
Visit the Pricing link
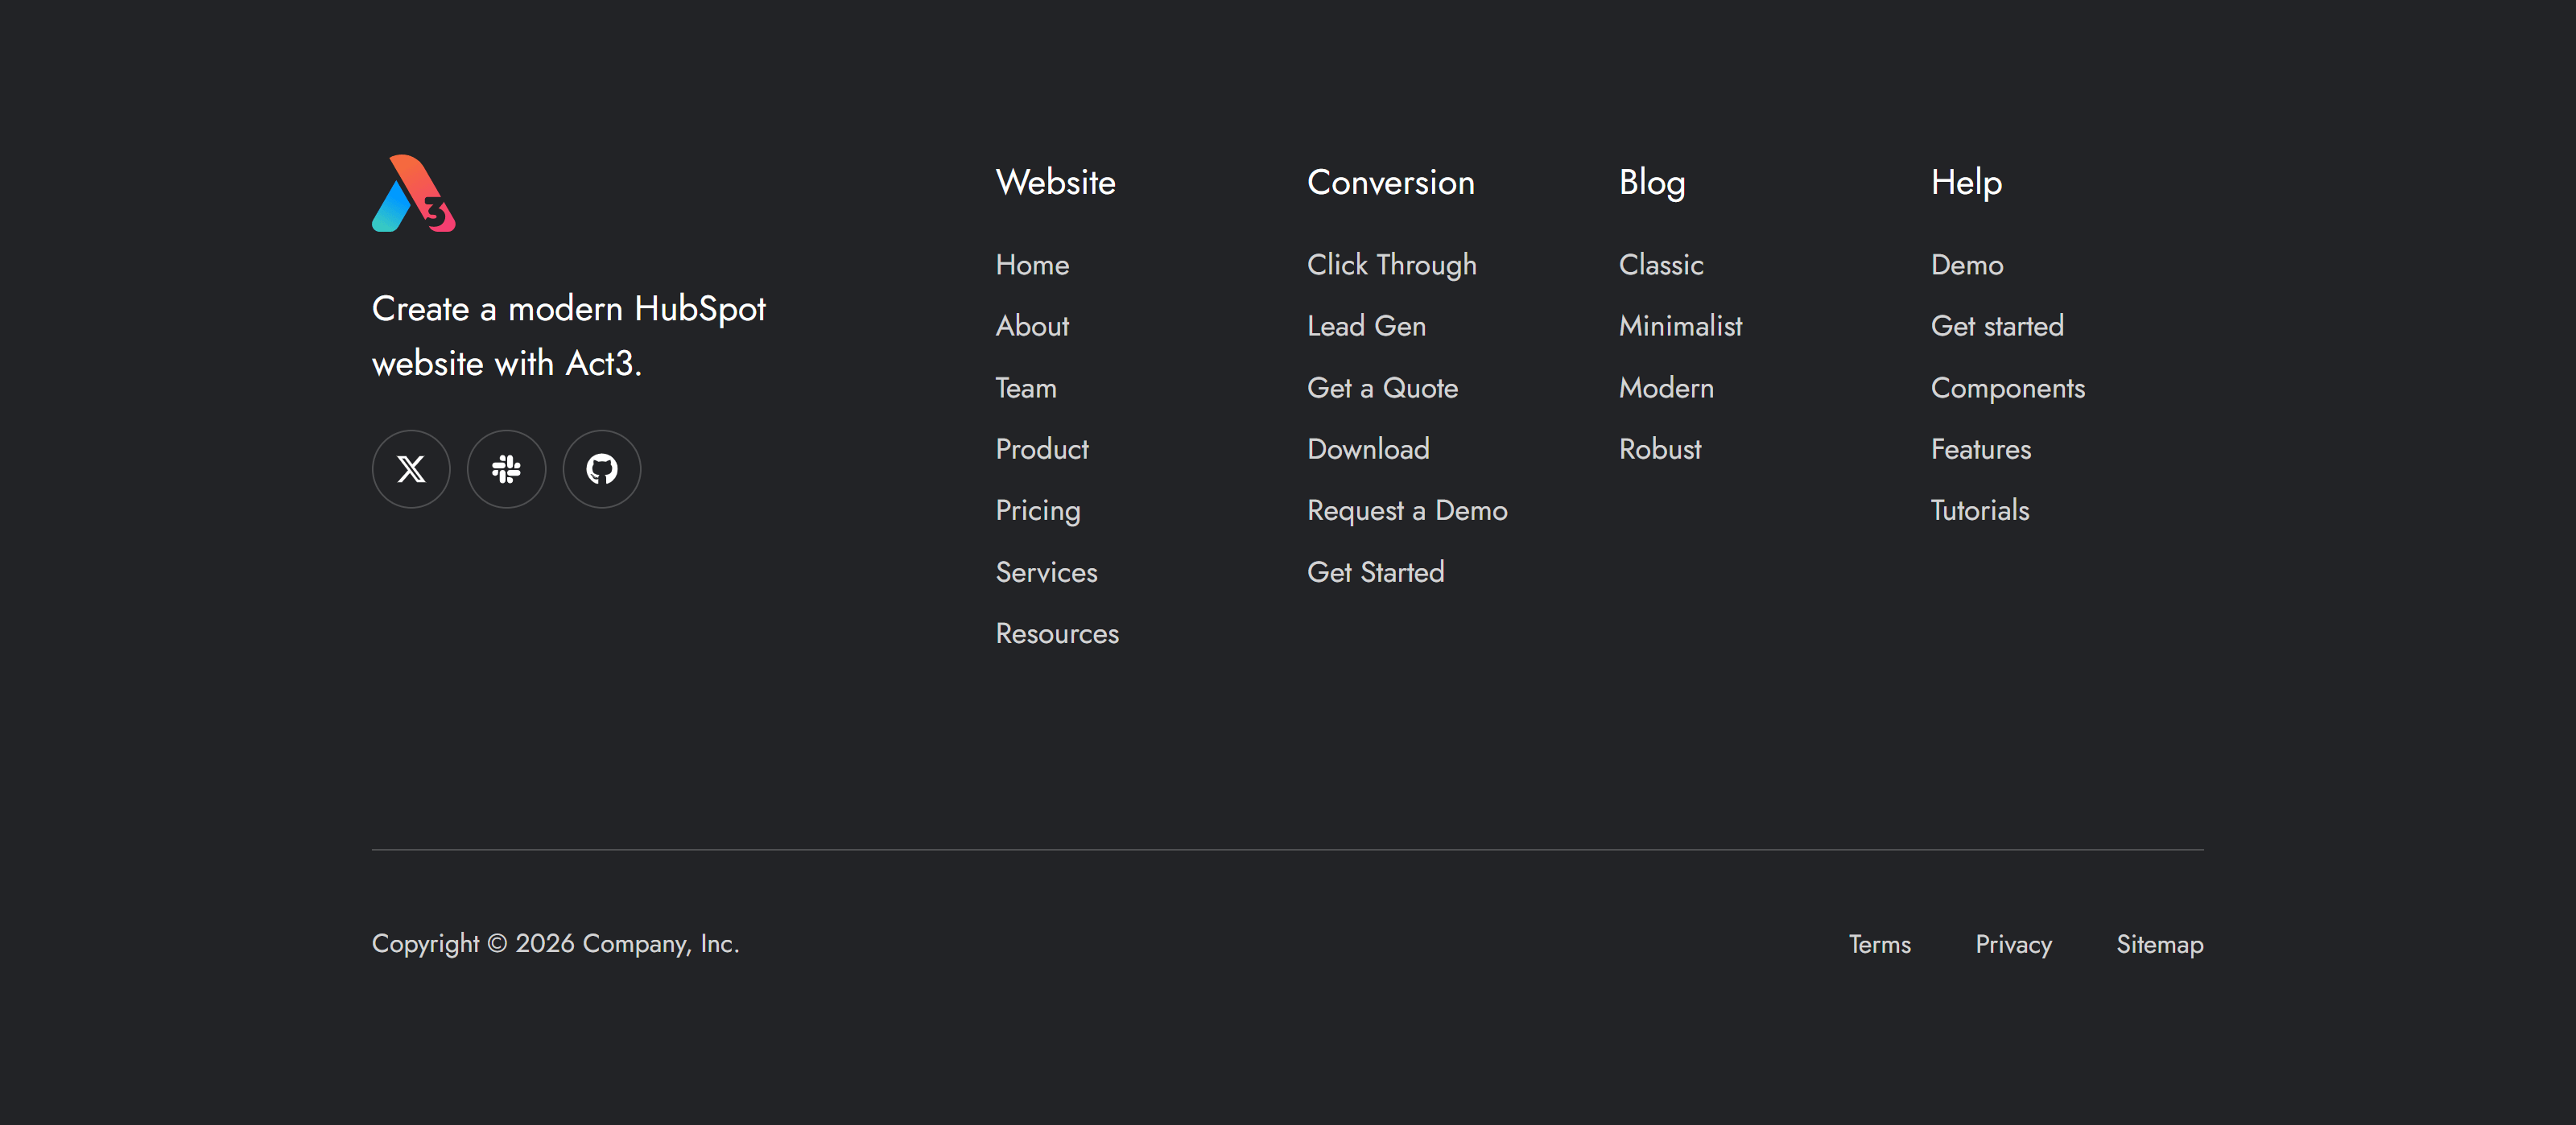pyautogui.click(x=1037, y=511)
